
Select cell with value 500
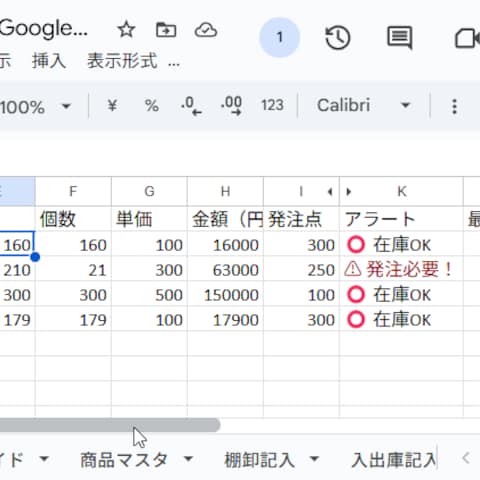point(149,294)
